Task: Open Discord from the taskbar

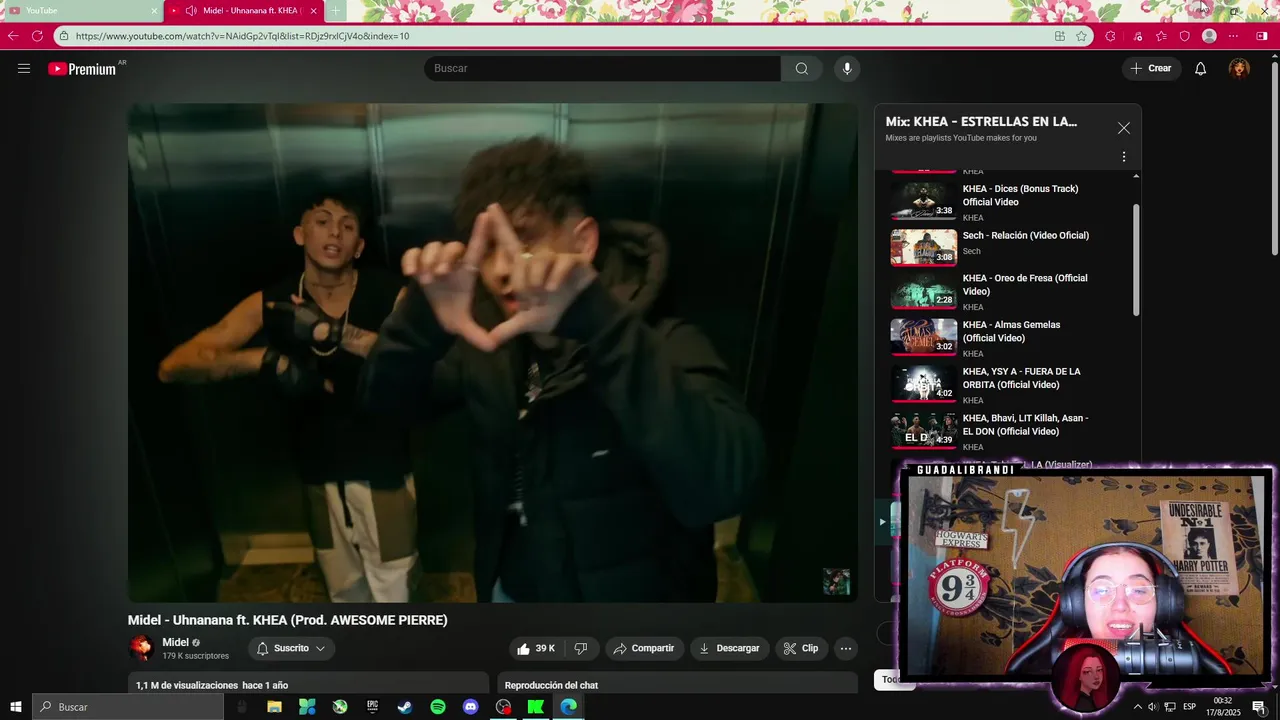Action: coord(470,707)
